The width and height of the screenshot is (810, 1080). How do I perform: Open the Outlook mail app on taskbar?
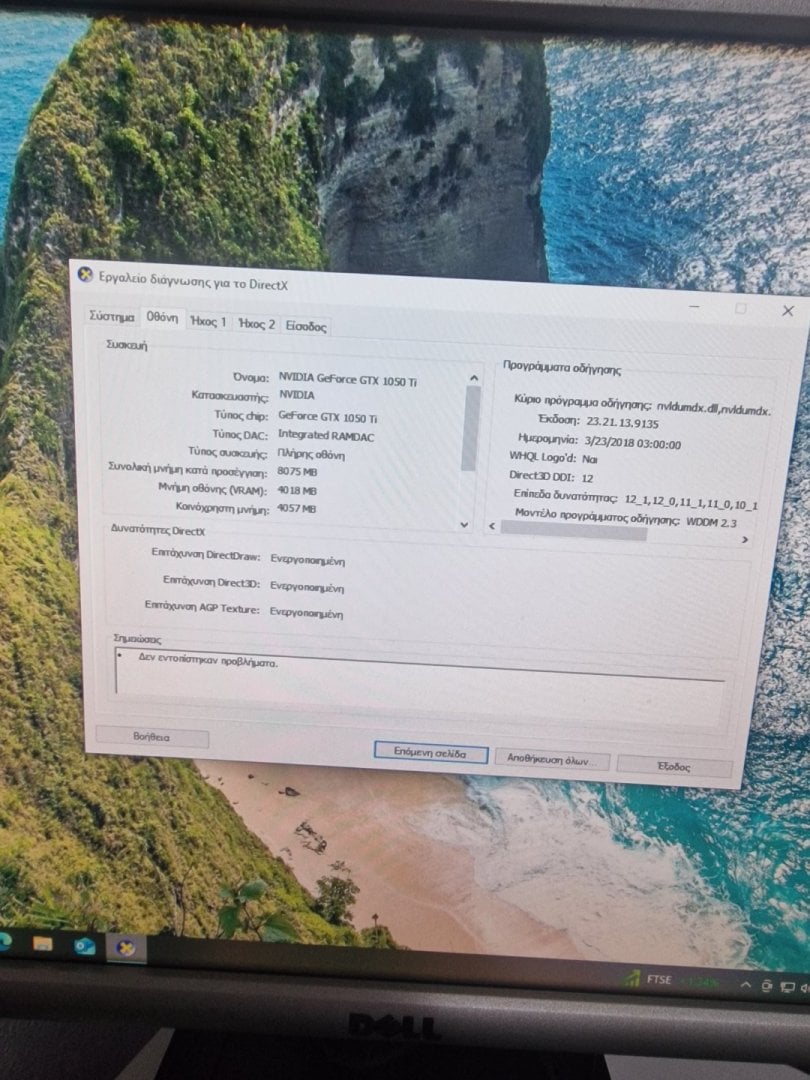tap(84, 946)
